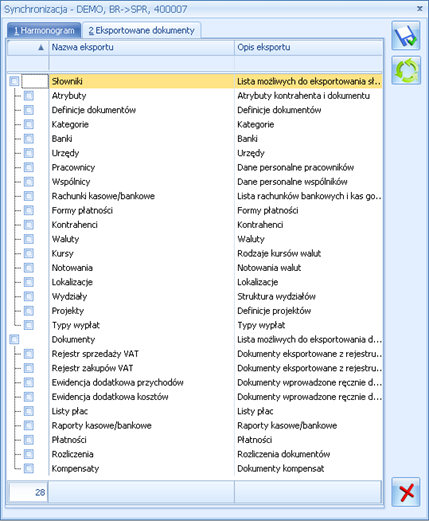Click 'Atrybuty kontrahenta i dokumentu' description
429x521 pixels.
coord(304,96)
